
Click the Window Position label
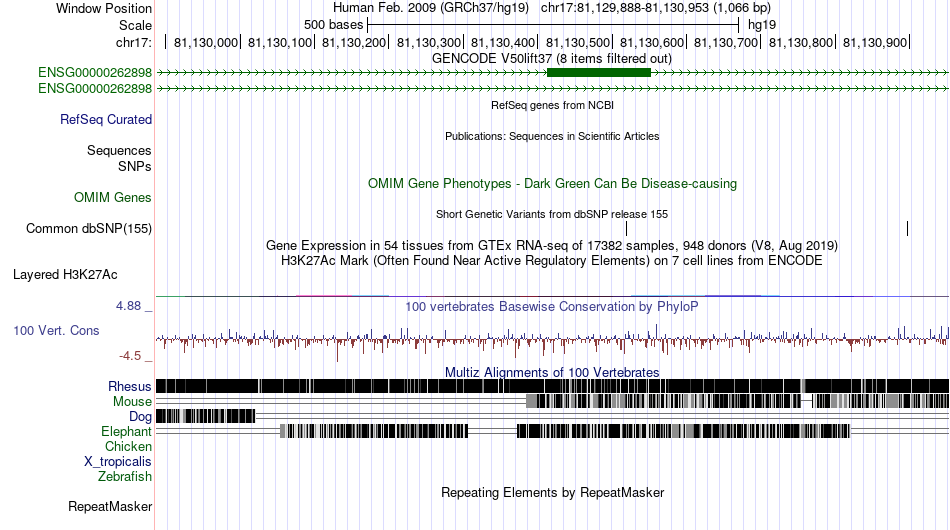[104, 8]
